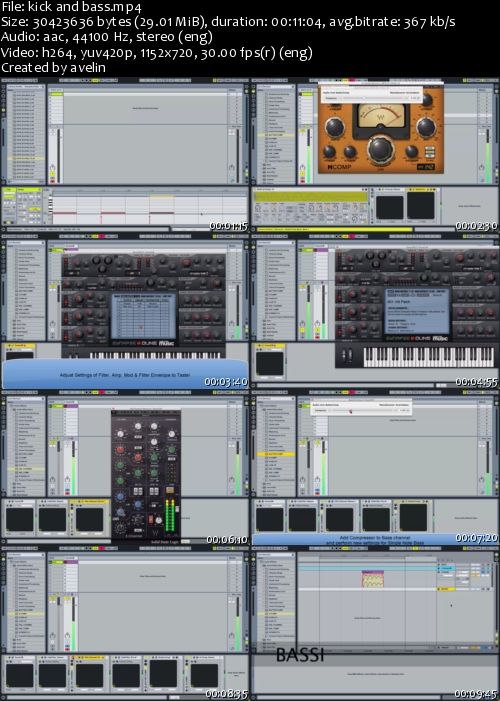Click the 'File: kick and bass.mp4' header text

tap(72, 7)
